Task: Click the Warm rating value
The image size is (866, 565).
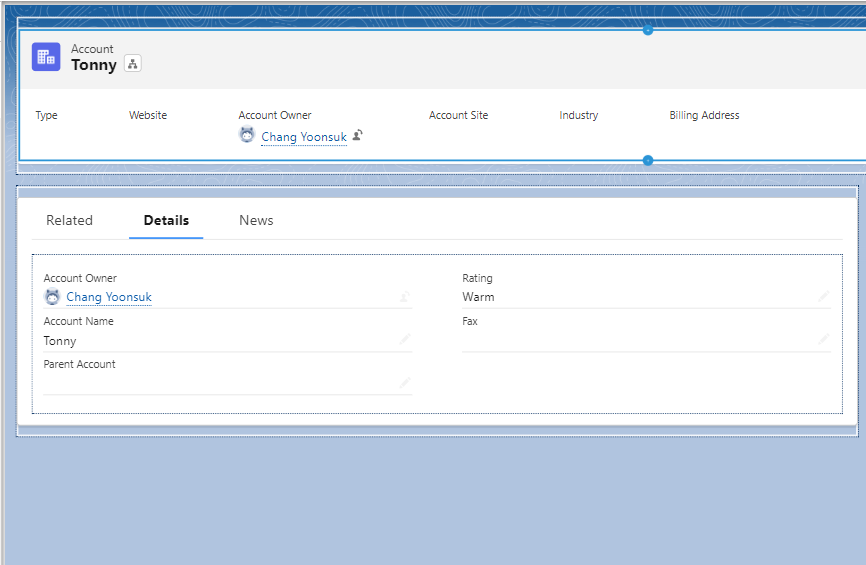Action: tap(478, 297)
